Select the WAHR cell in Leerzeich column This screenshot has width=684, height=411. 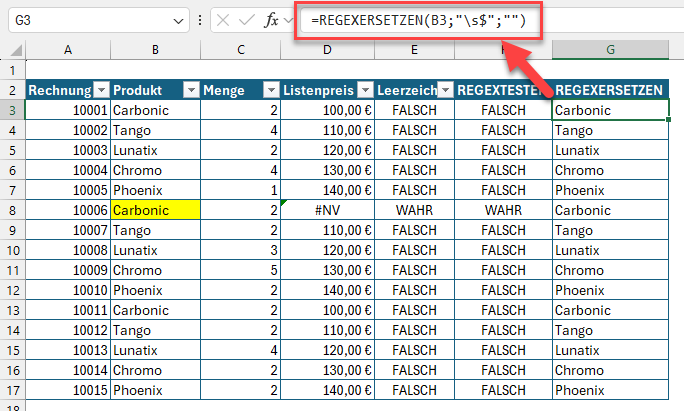point(414,211)
